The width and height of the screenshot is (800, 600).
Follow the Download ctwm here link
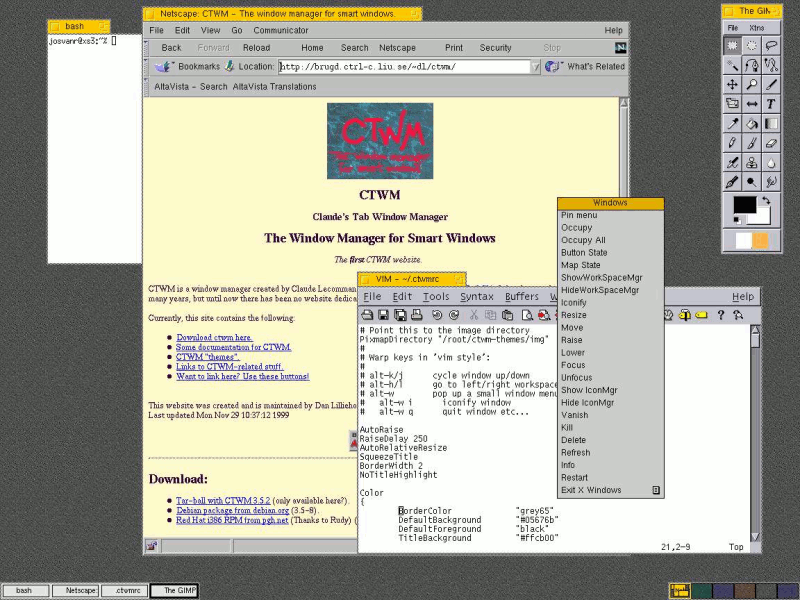(213, 337)
